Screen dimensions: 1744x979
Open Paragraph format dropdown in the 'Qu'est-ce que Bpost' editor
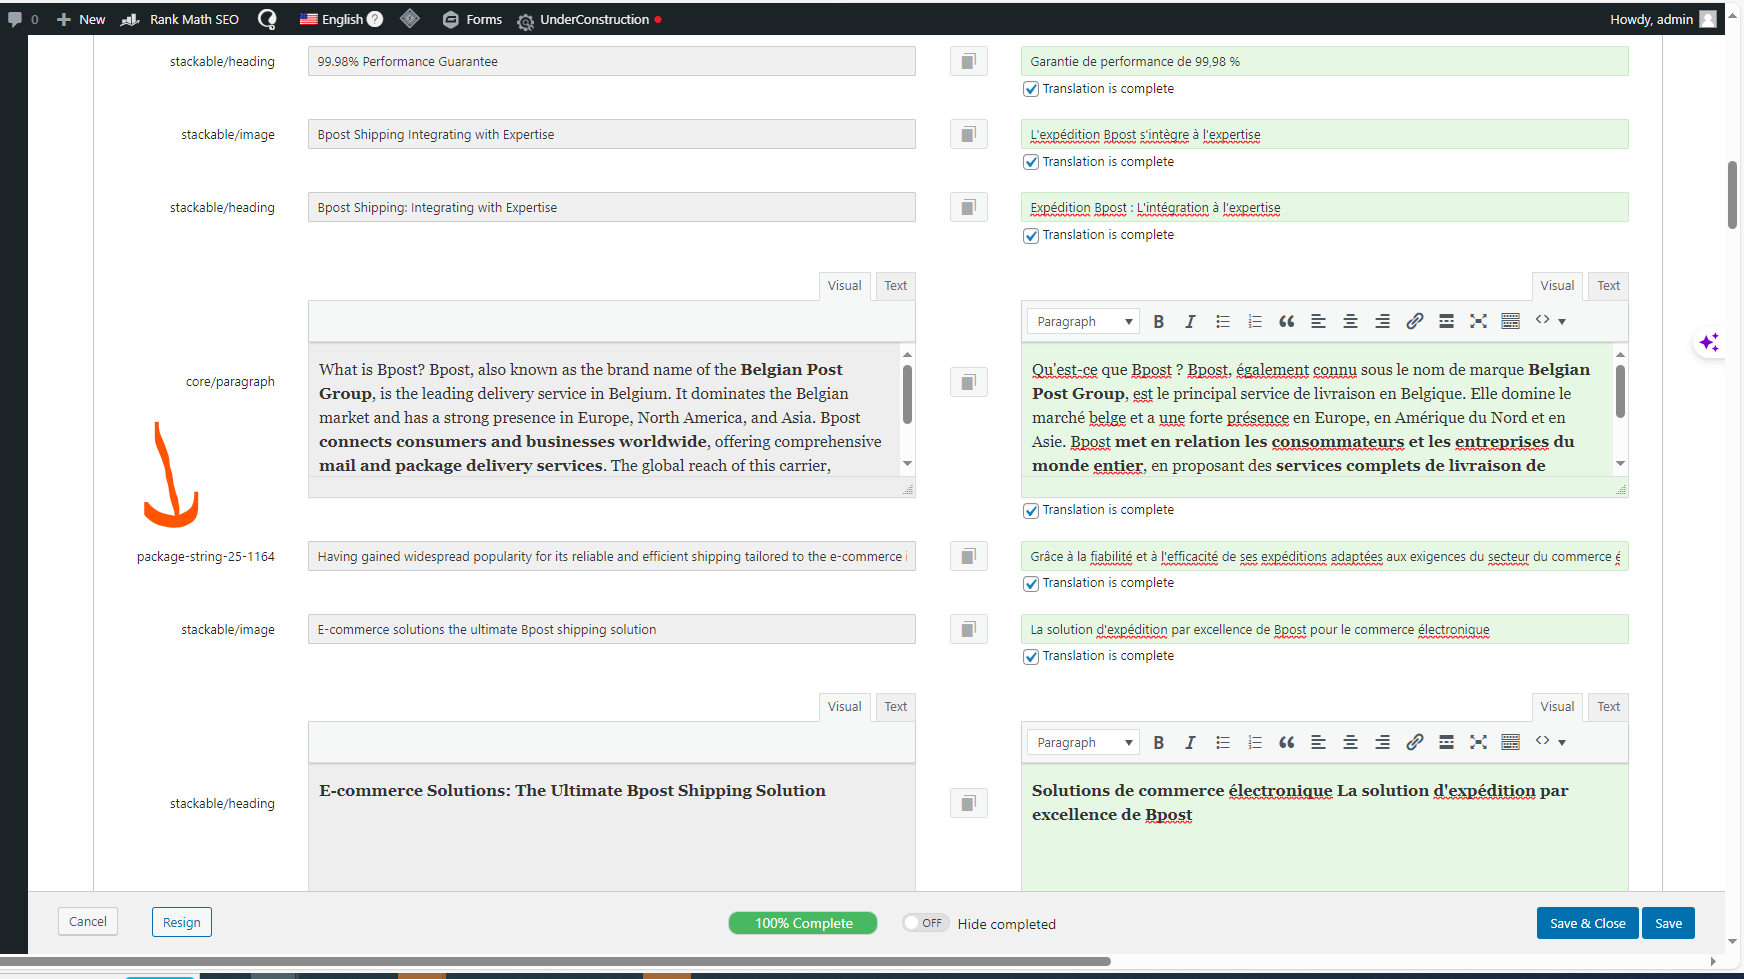(1084, 321)
